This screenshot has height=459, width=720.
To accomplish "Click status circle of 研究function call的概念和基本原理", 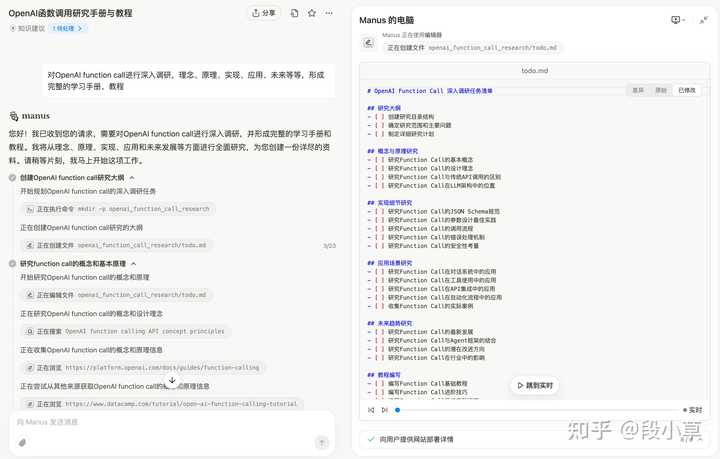I will coord(13,264).
